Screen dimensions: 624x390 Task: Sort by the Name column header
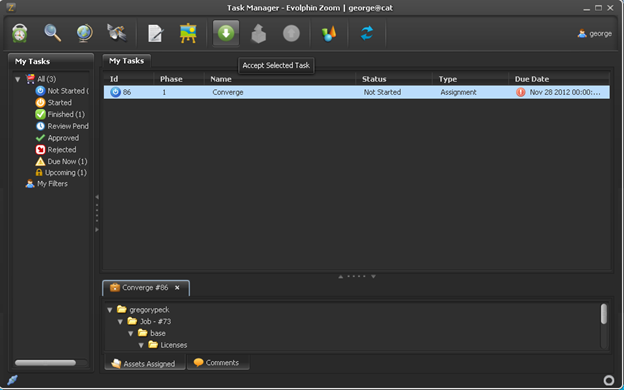pos(280,79)
